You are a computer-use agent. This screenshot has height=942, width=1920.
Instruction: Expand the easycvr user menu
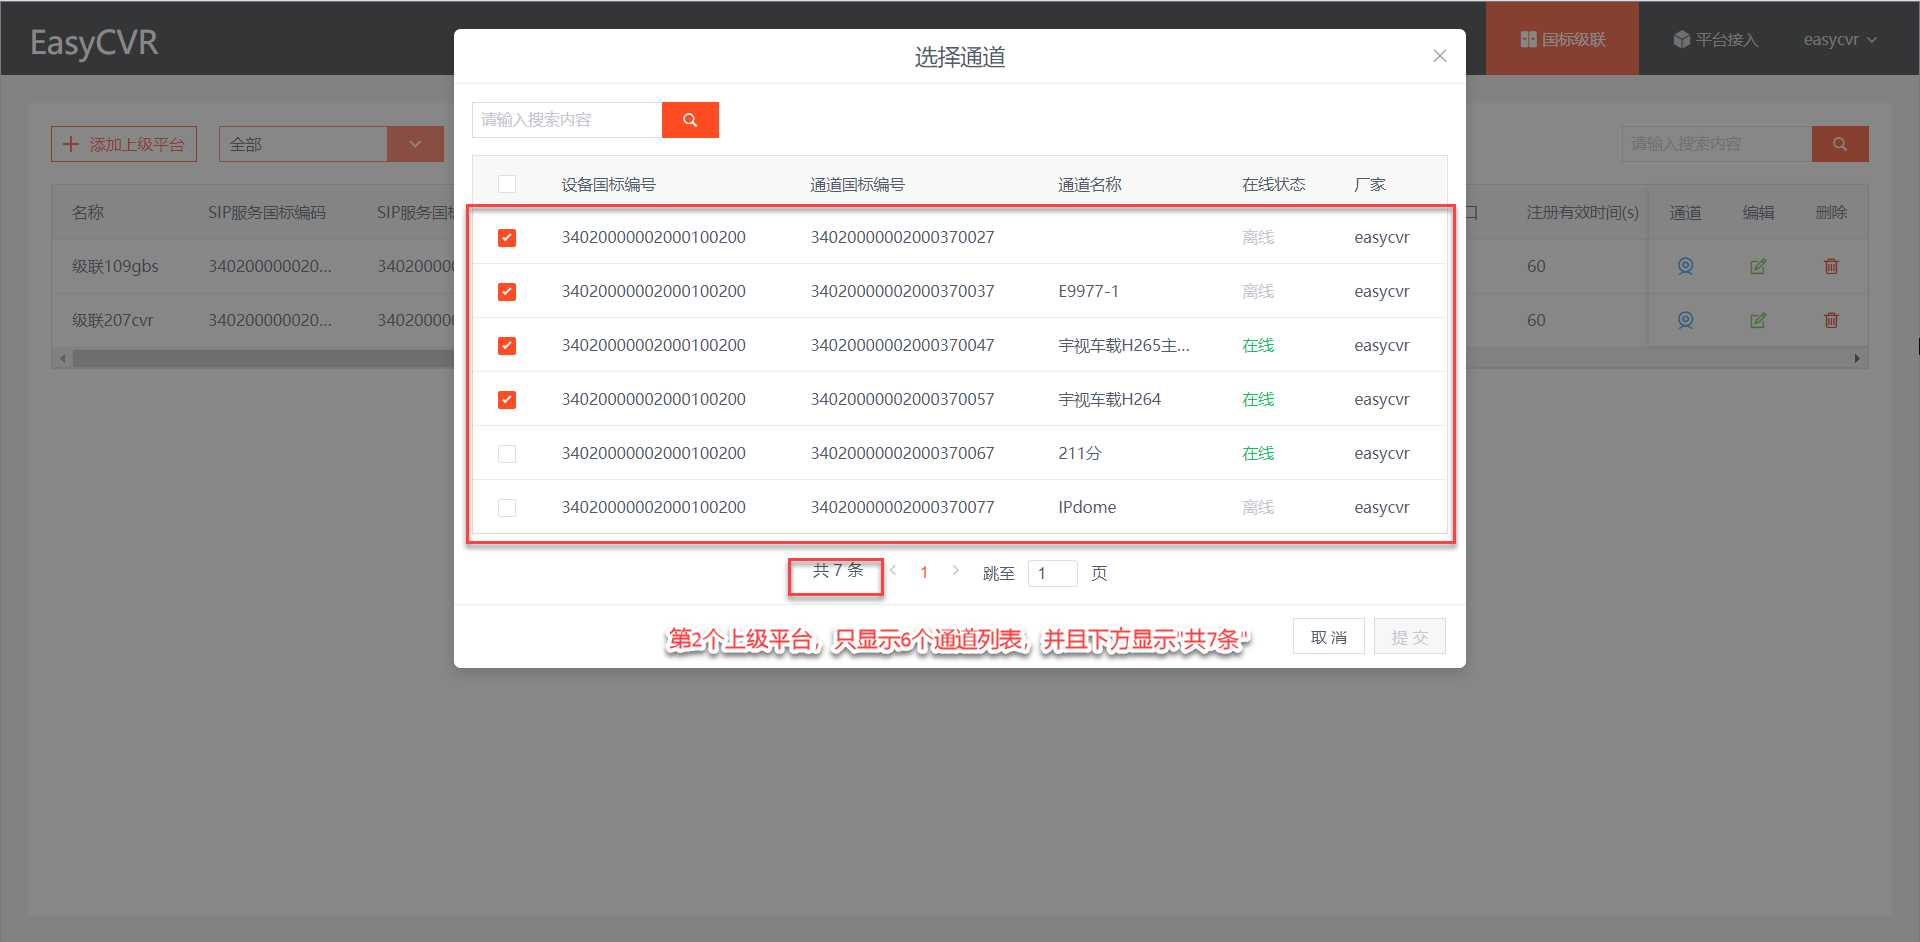1840,40
